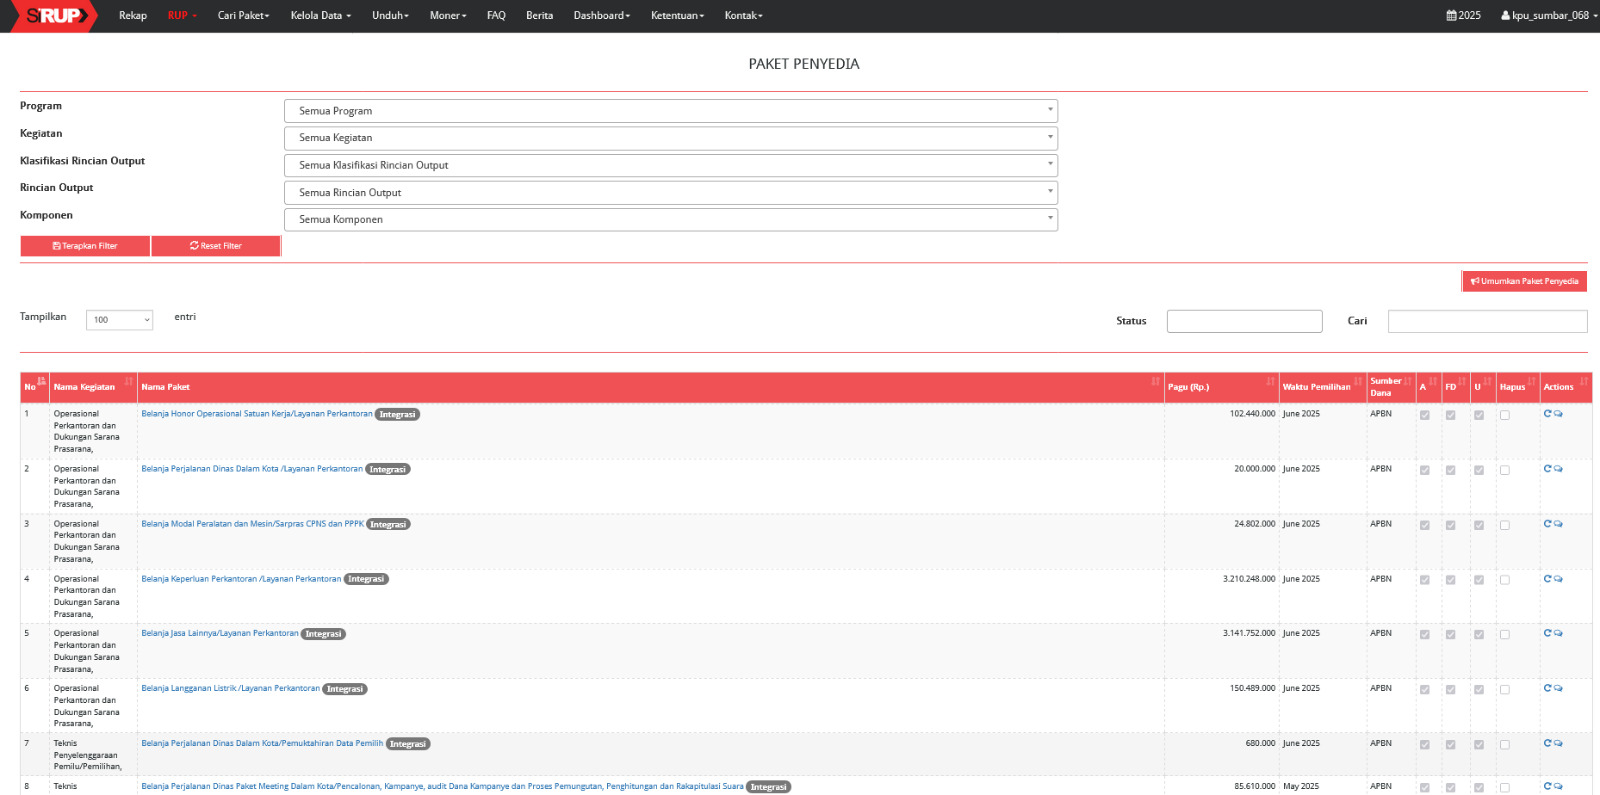1600x795 pixels.
Task: Sort table by the Waktu Pemilihan column
Action: (x=1320, y=387)
